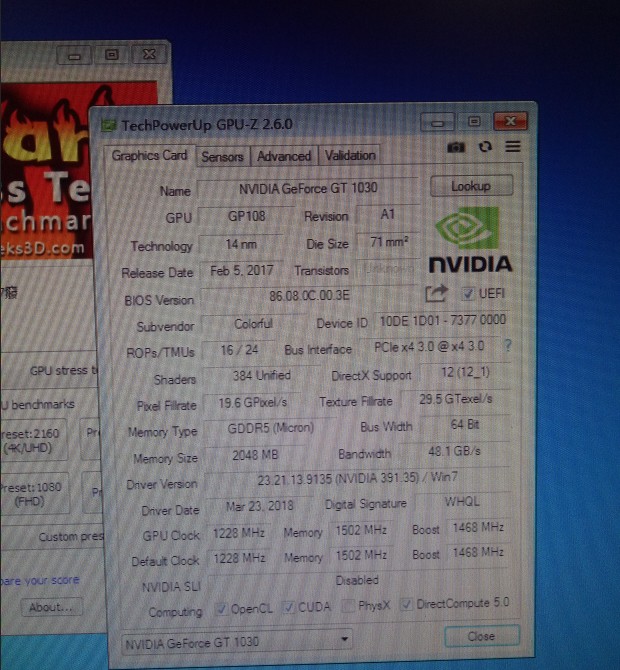Image resolution: width=620 pixels, height=670 pixels.
Task: Click the Bandwidth value 48.1 GB/s
Action: tap(454, 451)
